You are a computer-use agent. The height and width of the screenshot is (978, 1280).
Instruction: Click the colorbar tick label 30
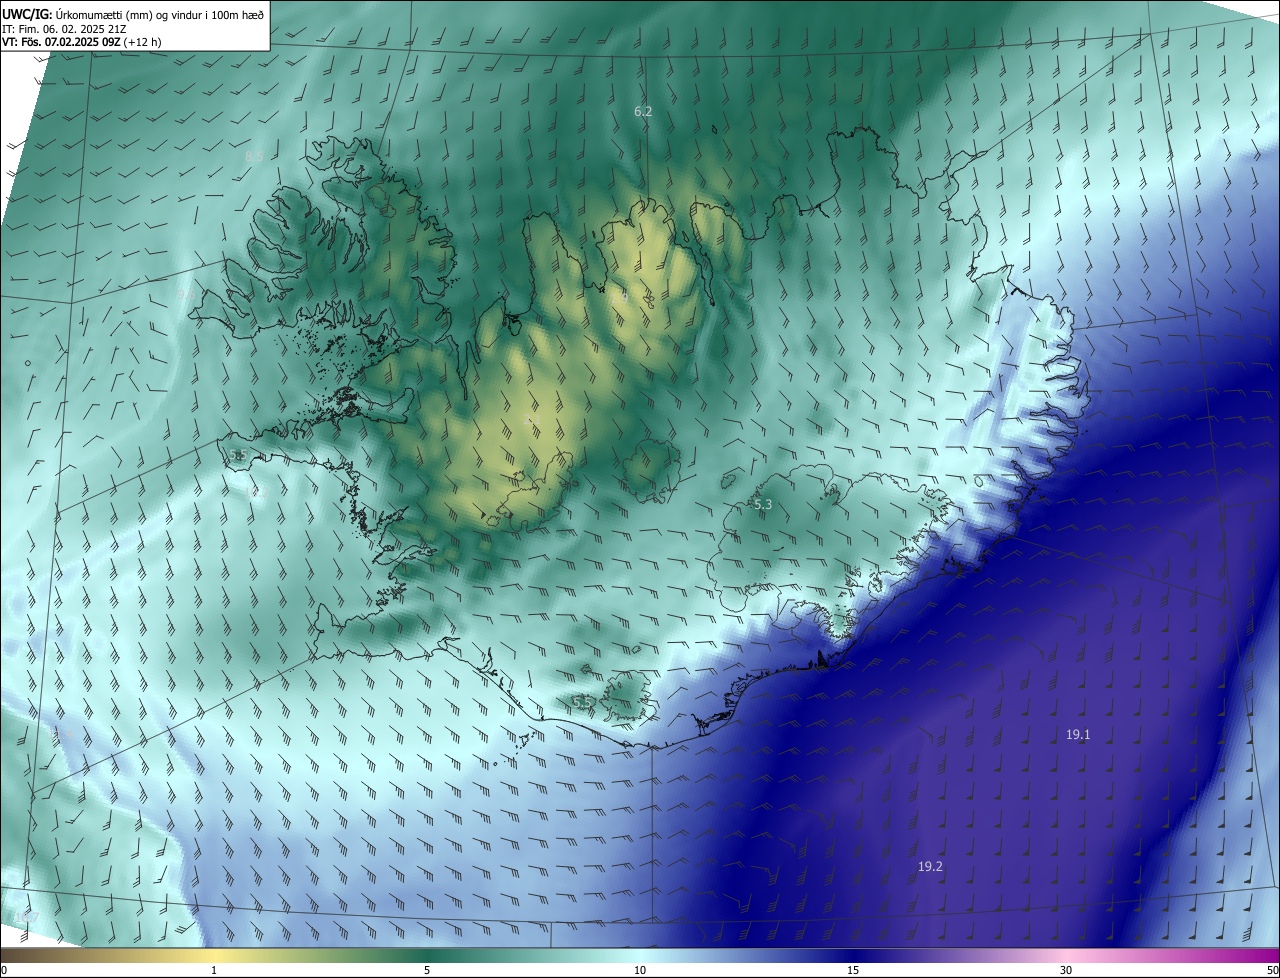1066,971
